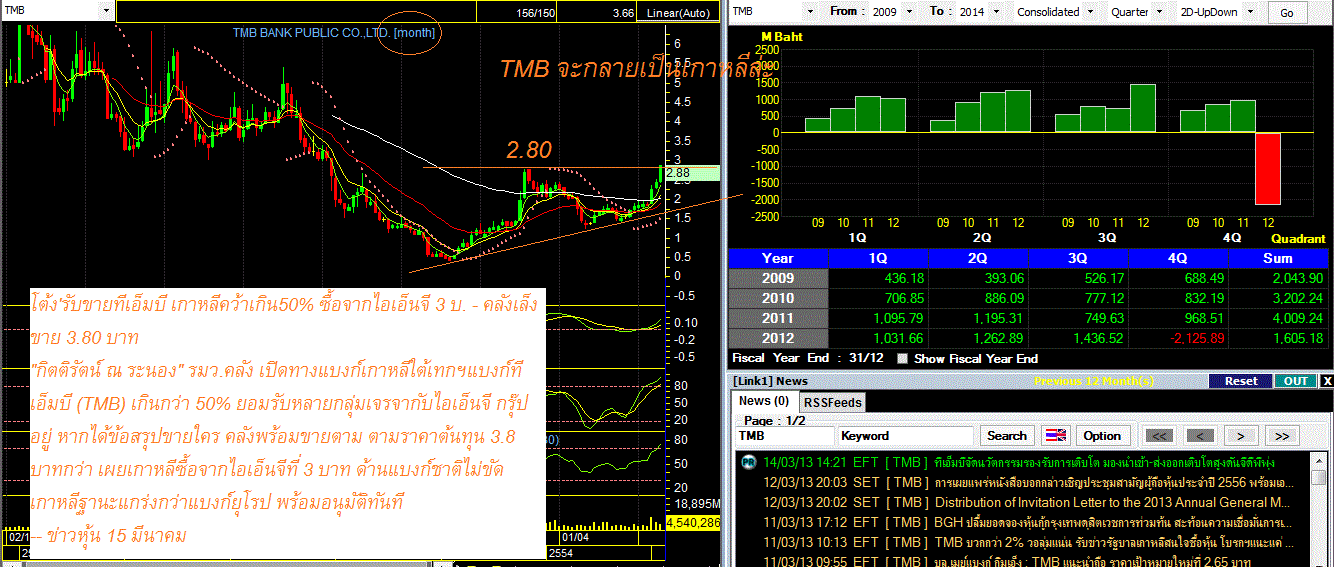Click the Linear(Auto) scale button
This screenshot has width=1334, height=567.
point(678,12)
